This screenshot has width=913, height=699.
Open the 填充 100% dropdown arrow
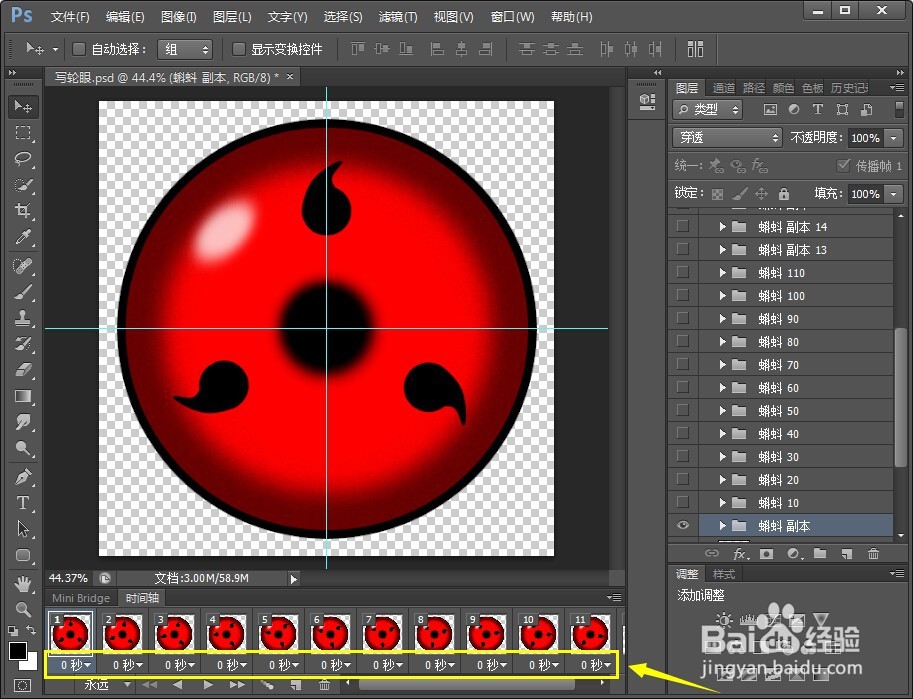coord(894,193)
